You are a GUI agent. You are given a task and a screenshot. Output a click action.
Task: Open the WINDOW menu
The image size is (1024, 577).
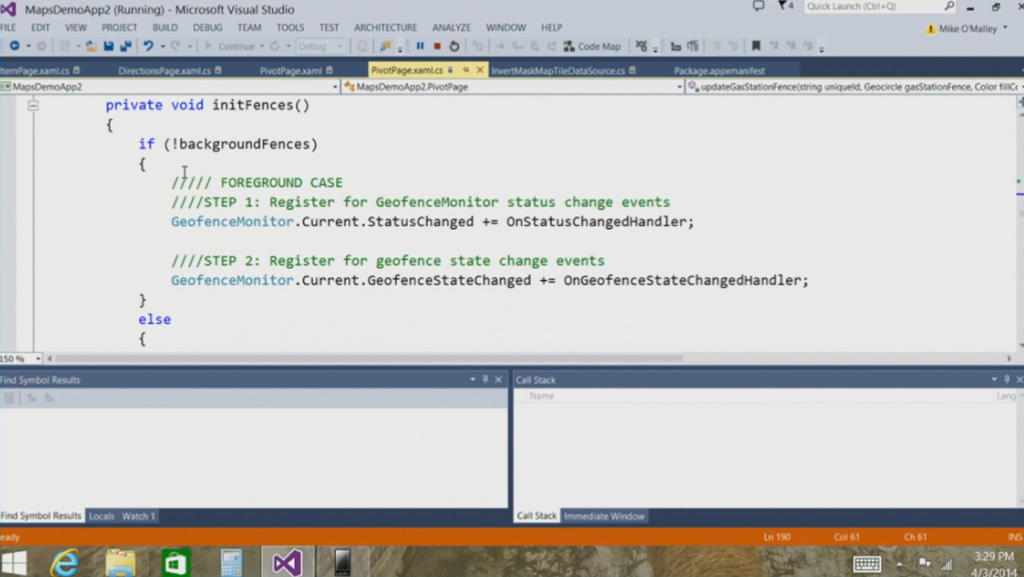point(505,27)
